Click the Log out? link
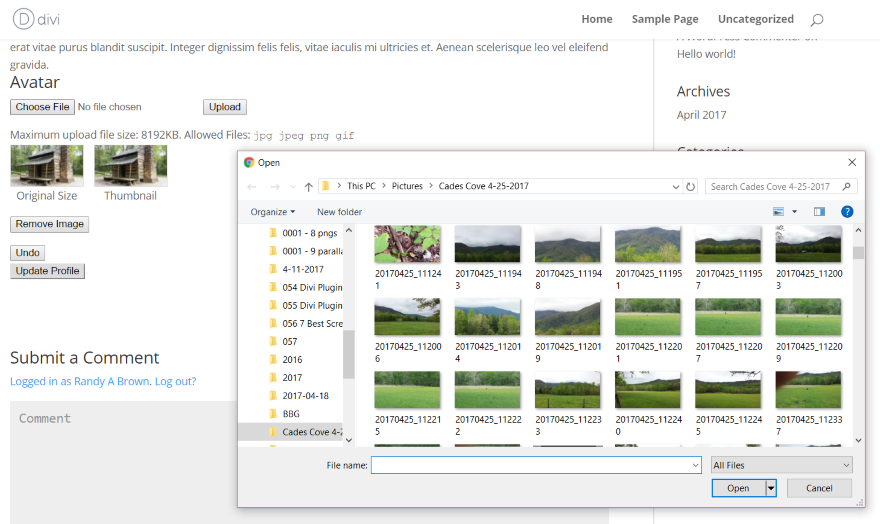The width and height of the screenshot is (880, 524). pos(176,381)
